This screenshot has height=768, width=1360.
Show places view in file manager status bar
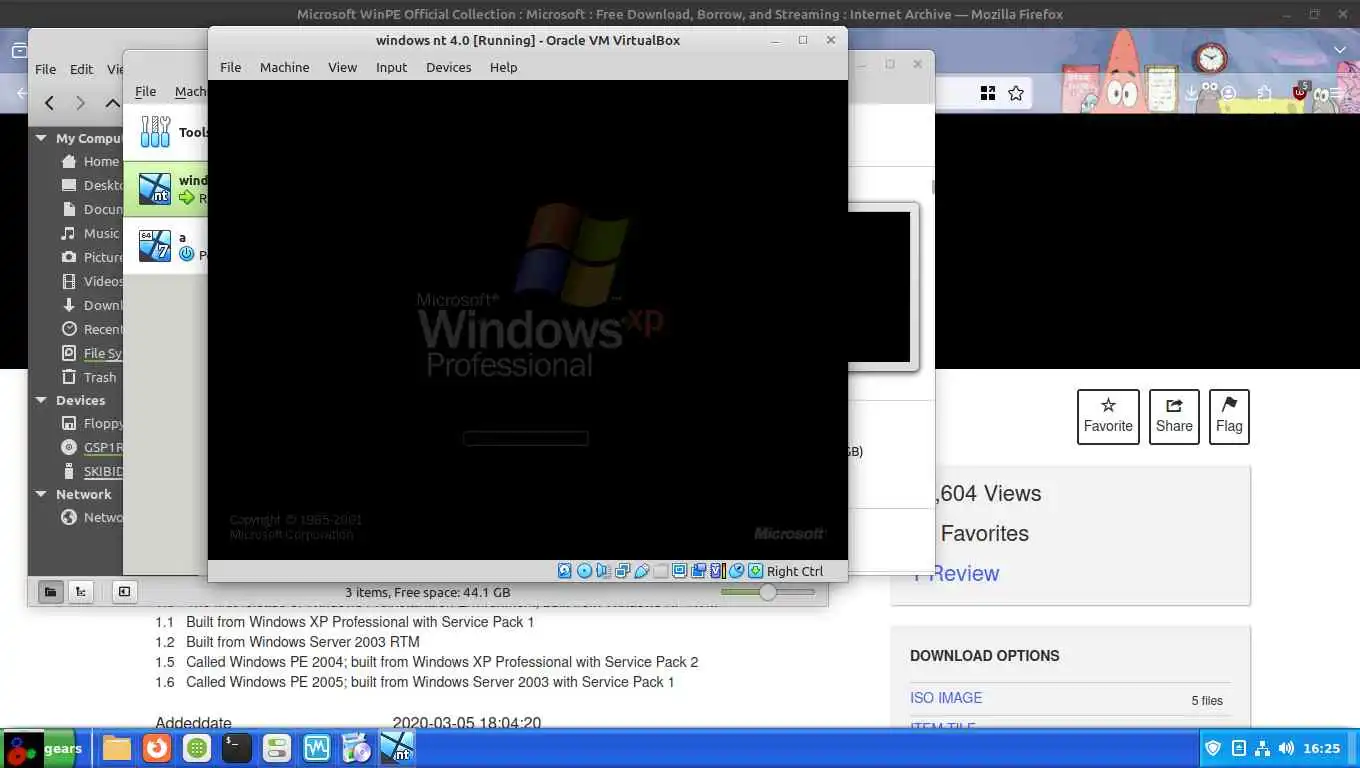tap(51, 592)
